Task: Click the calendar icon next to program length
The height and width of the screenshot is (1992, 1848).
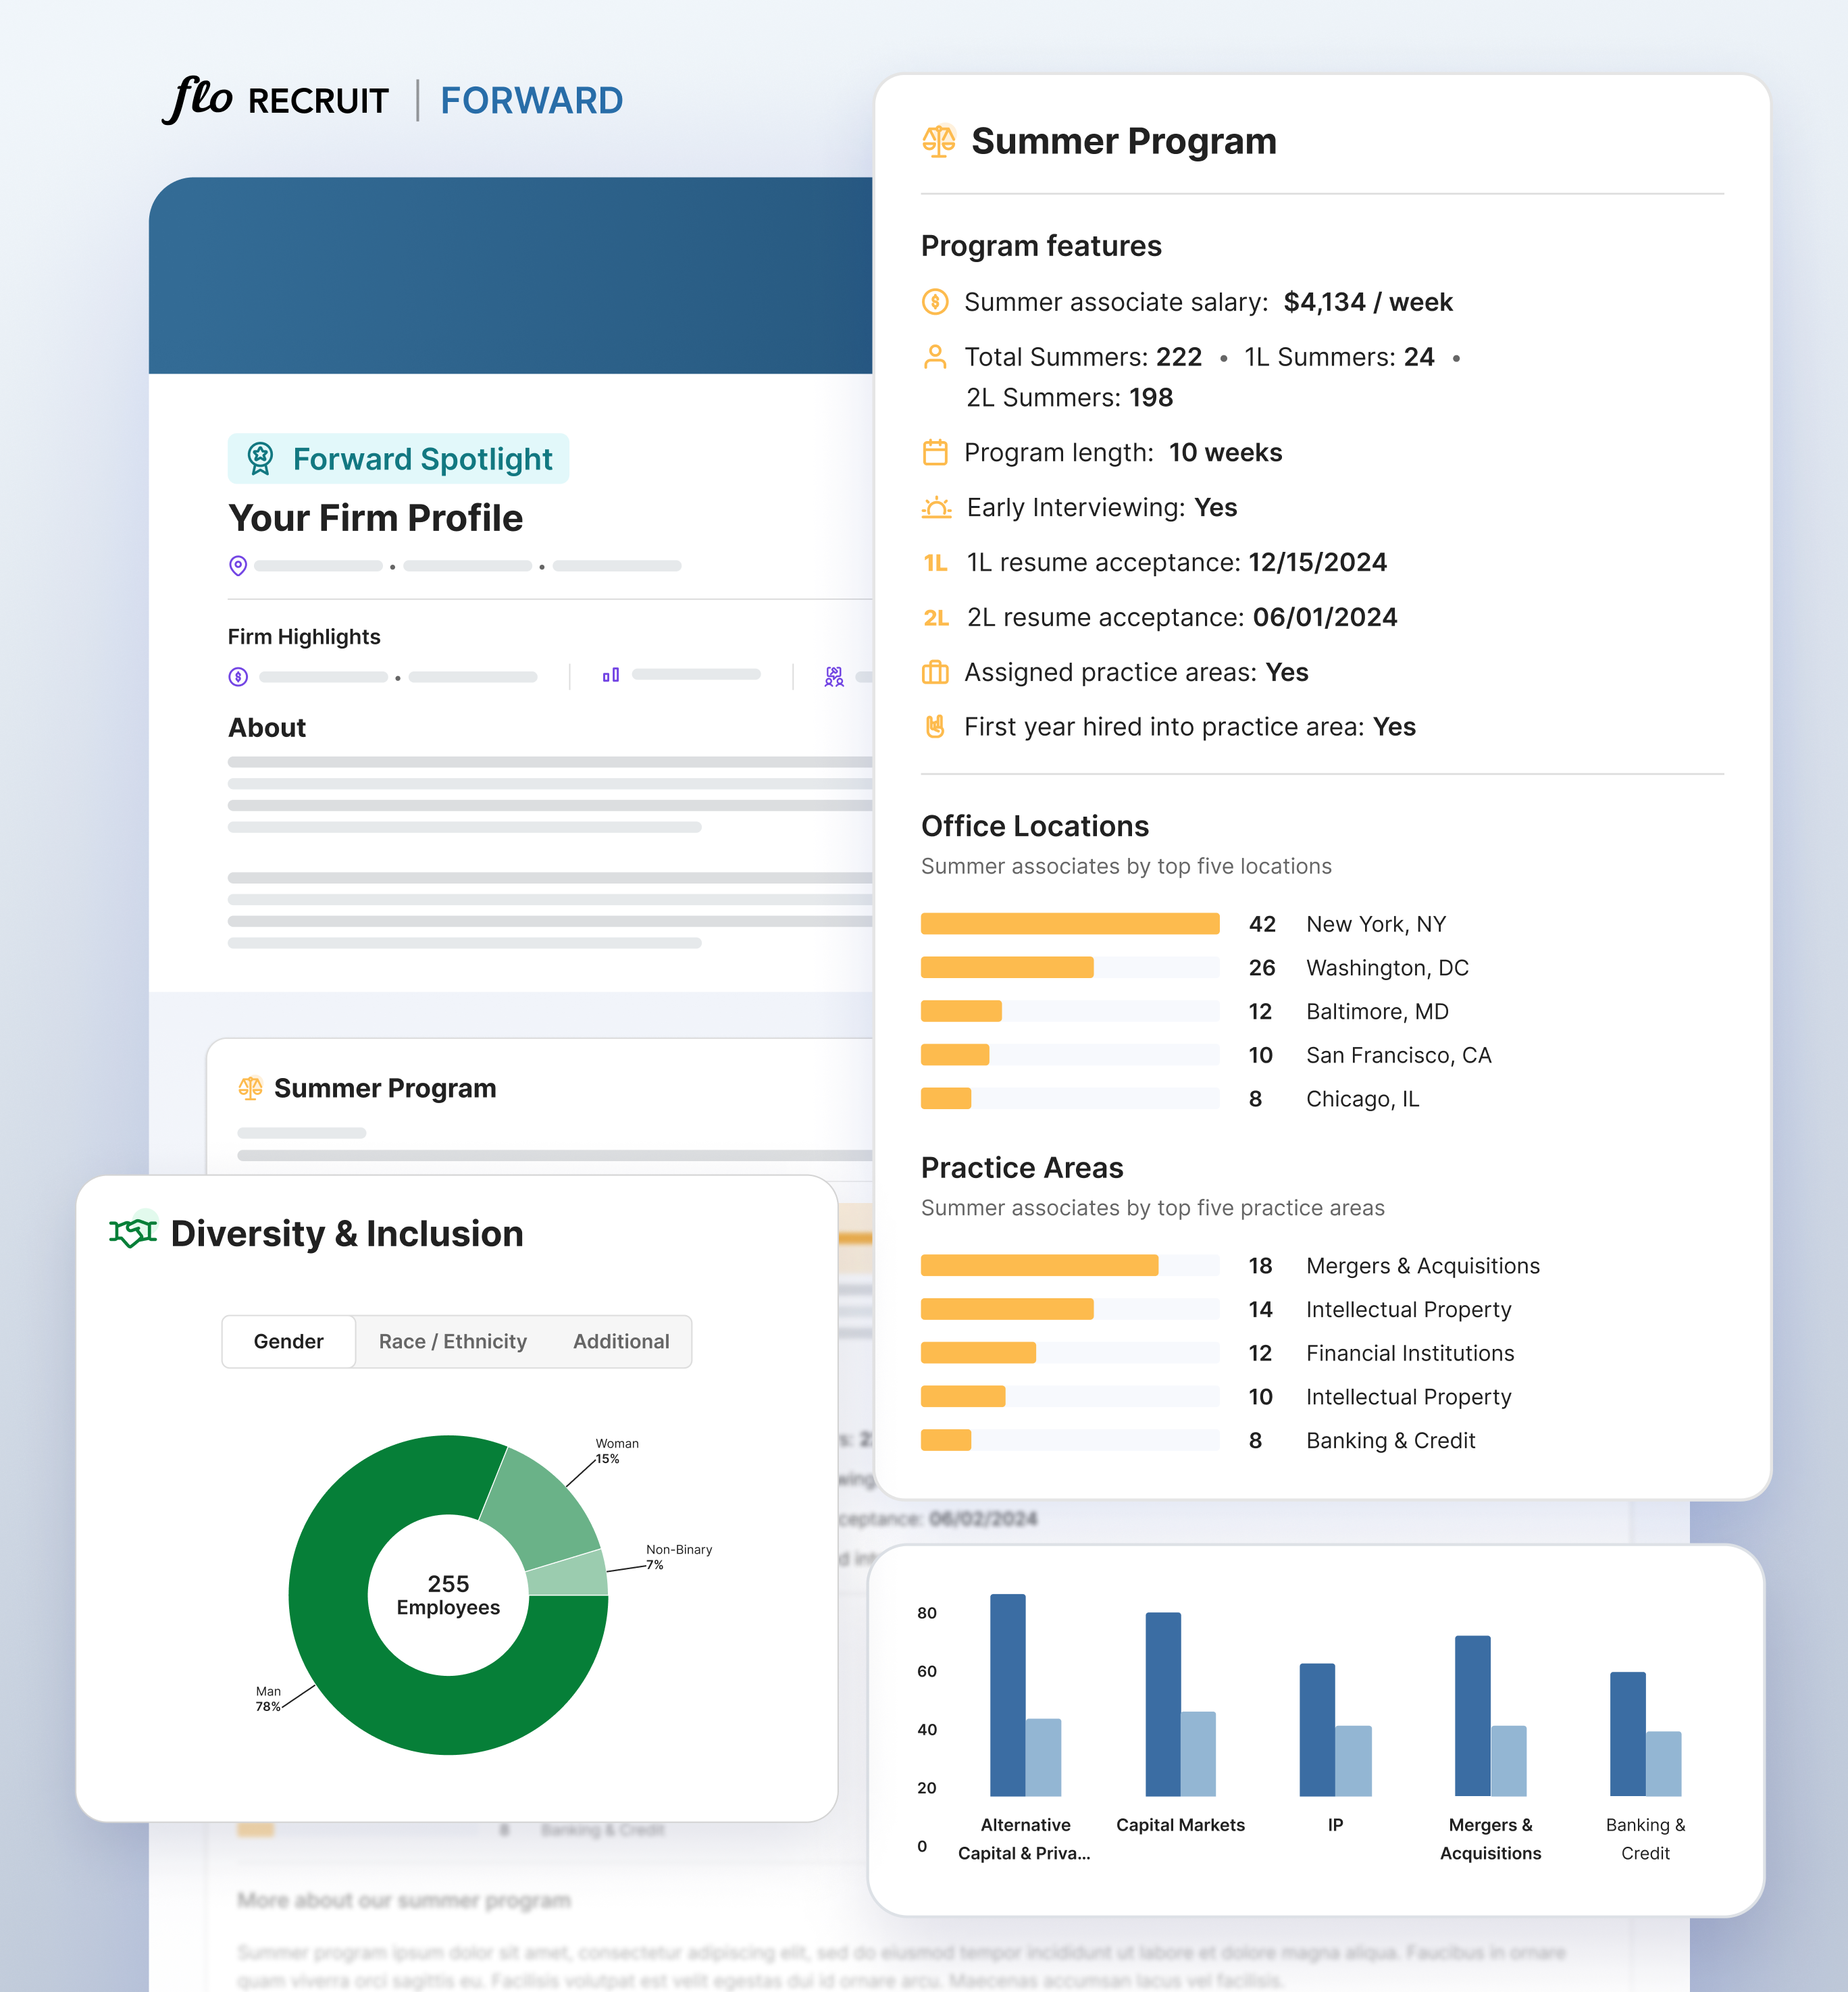Action: 936,452
